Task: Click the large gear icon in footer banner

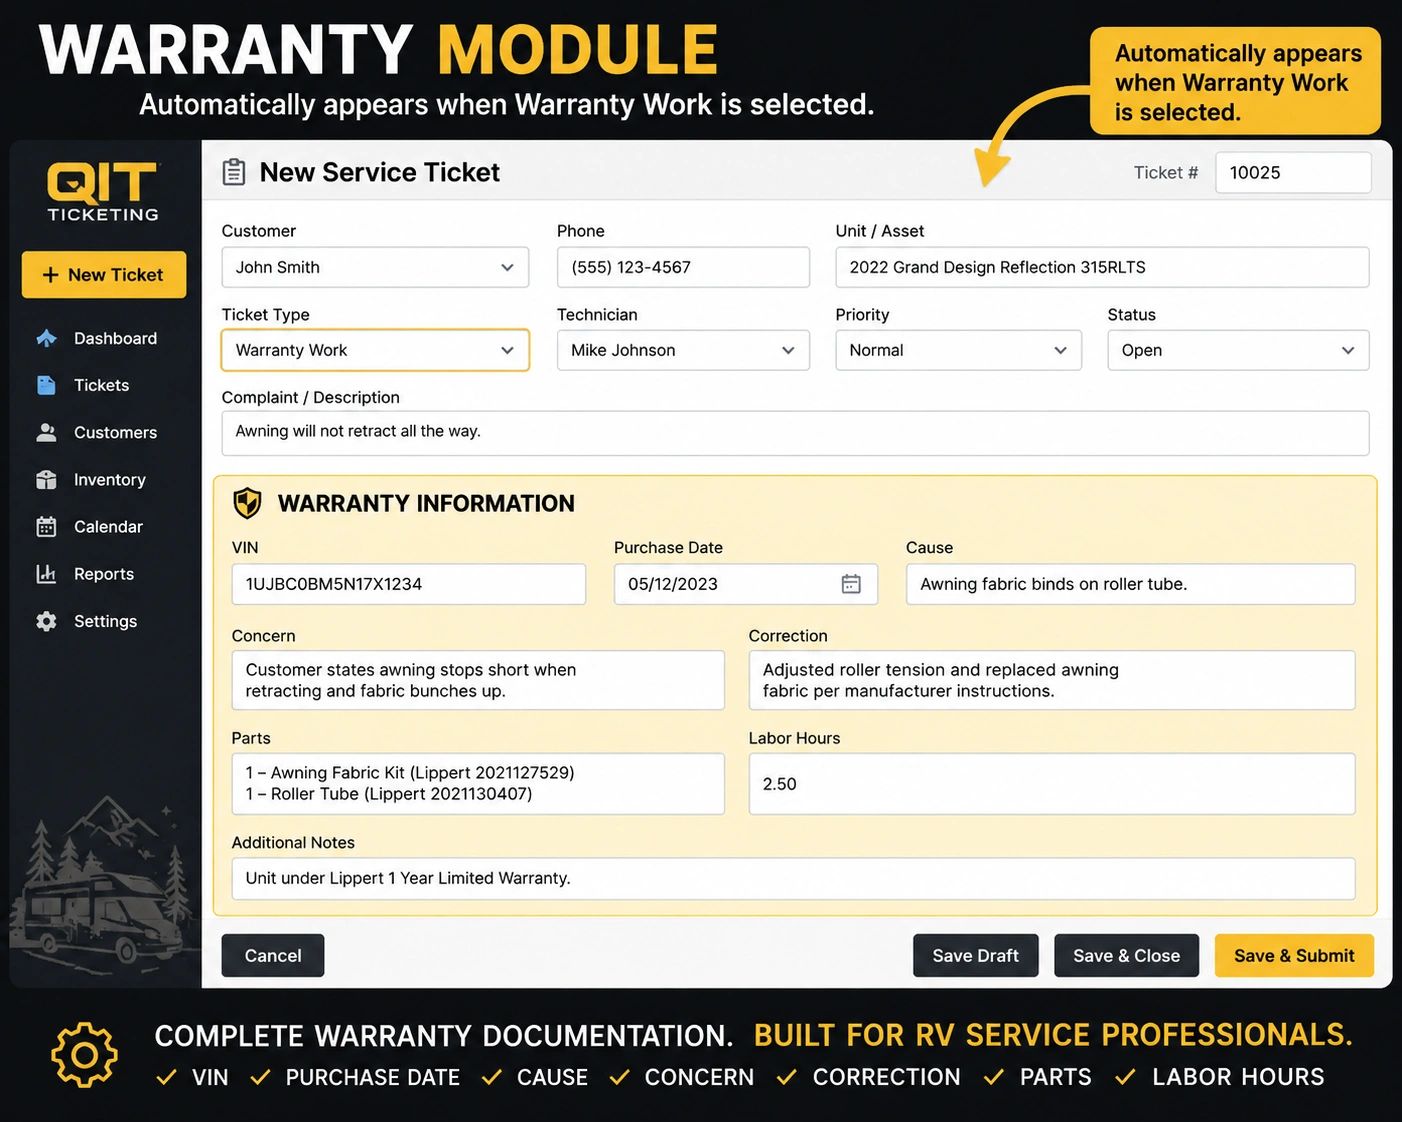Action: point(84,1055)
